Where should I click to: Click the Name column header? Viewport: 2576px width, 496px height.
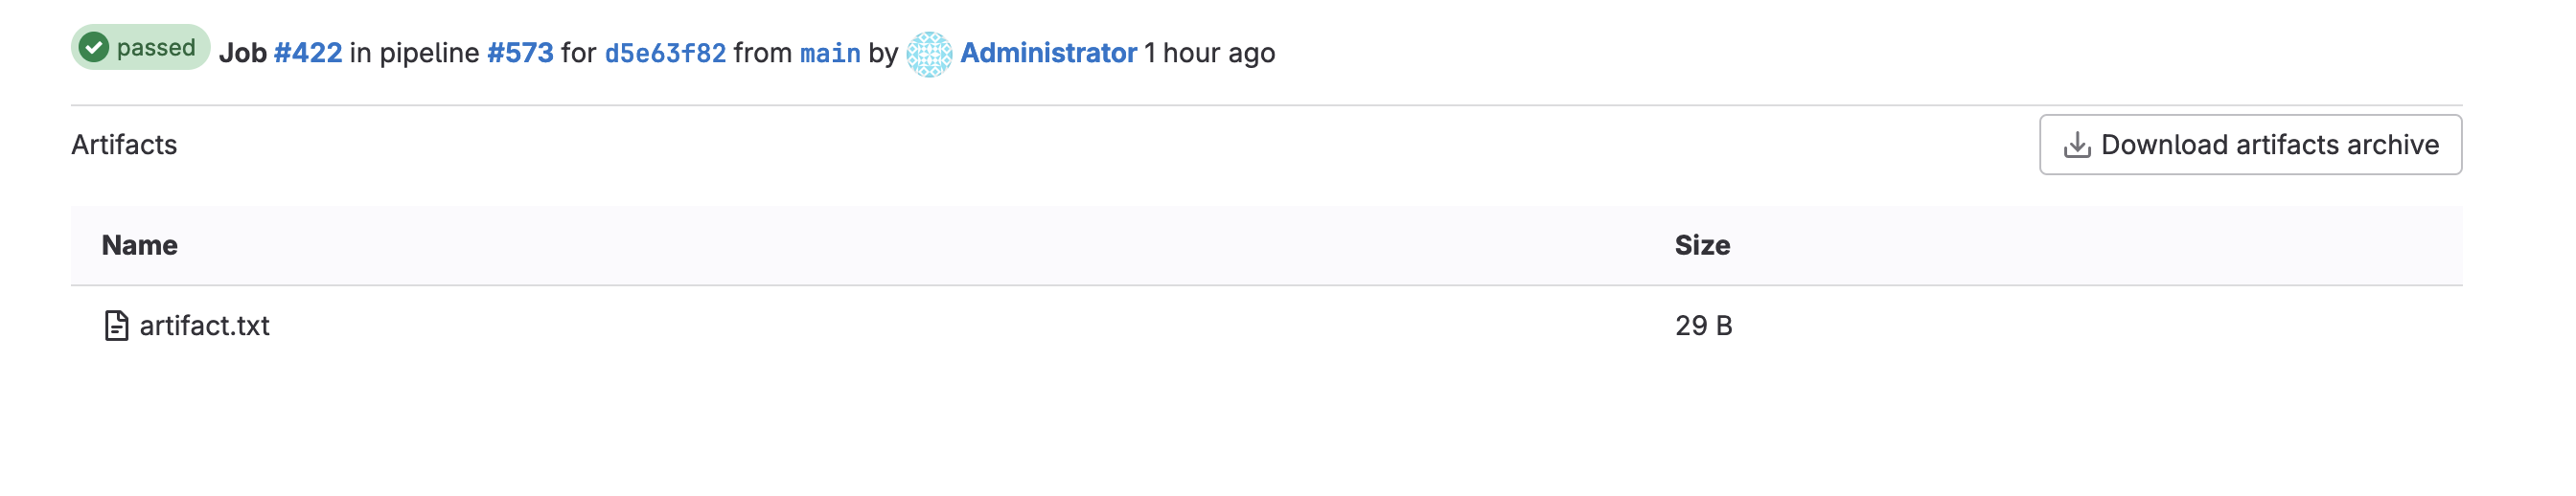[140, 245]
